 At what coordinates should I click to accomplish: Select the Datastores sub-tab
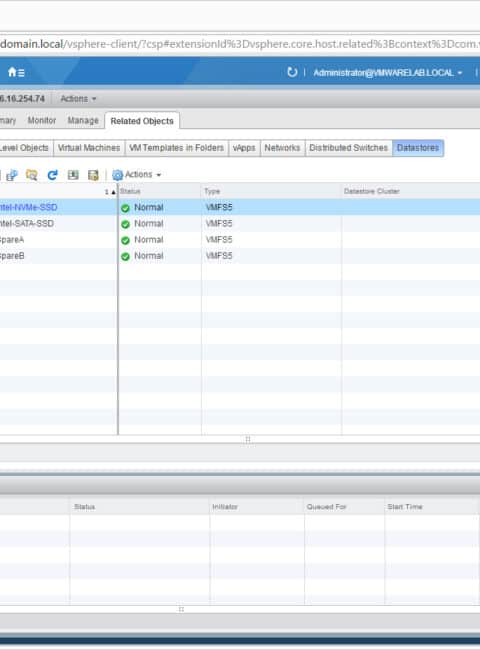tap(417, 148)
